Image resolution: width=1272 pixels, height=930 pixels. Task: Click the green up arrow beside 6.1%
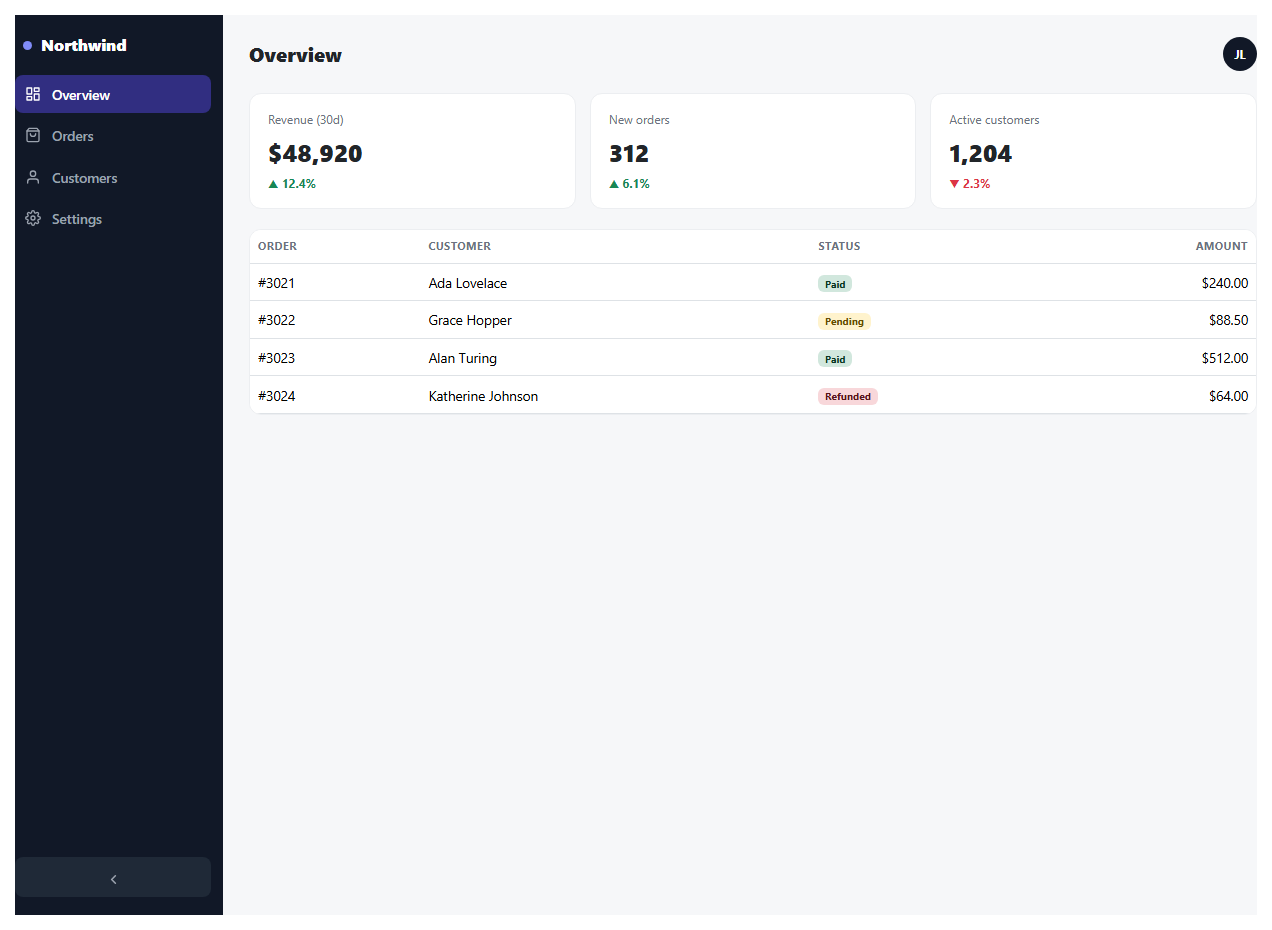coord(614,184)
